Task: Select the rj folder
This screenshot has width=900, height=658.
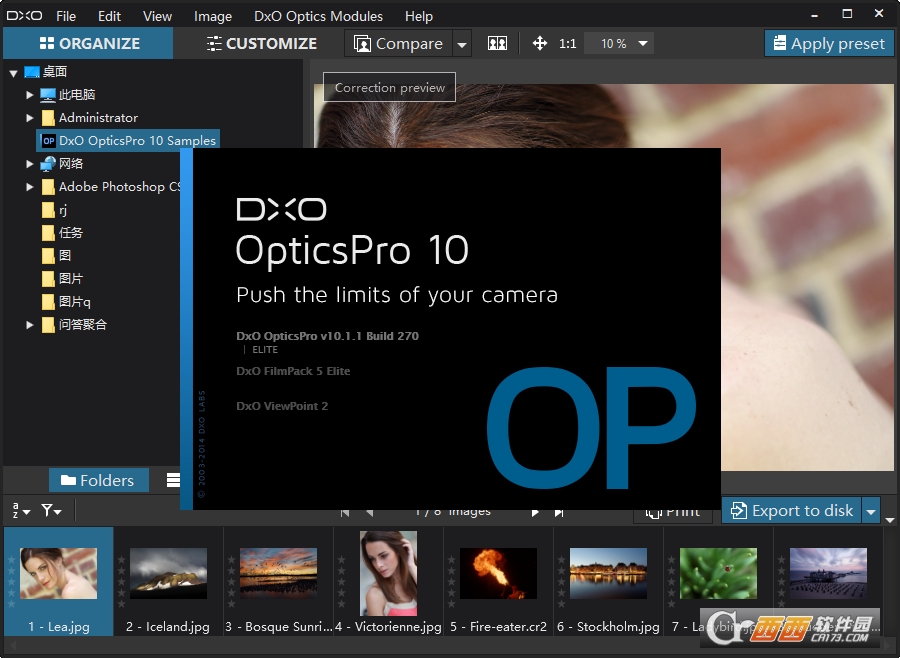Action: [x=55, y=210]
